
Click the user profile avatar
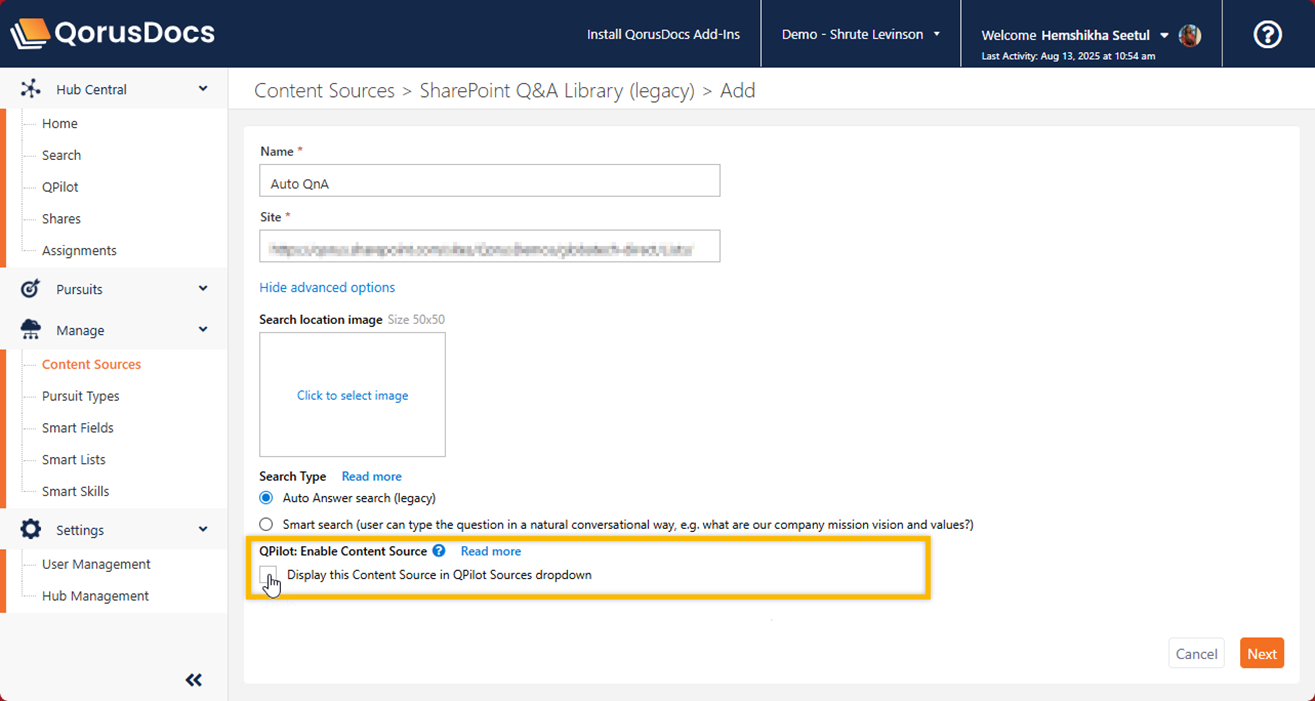point(1190,35)
